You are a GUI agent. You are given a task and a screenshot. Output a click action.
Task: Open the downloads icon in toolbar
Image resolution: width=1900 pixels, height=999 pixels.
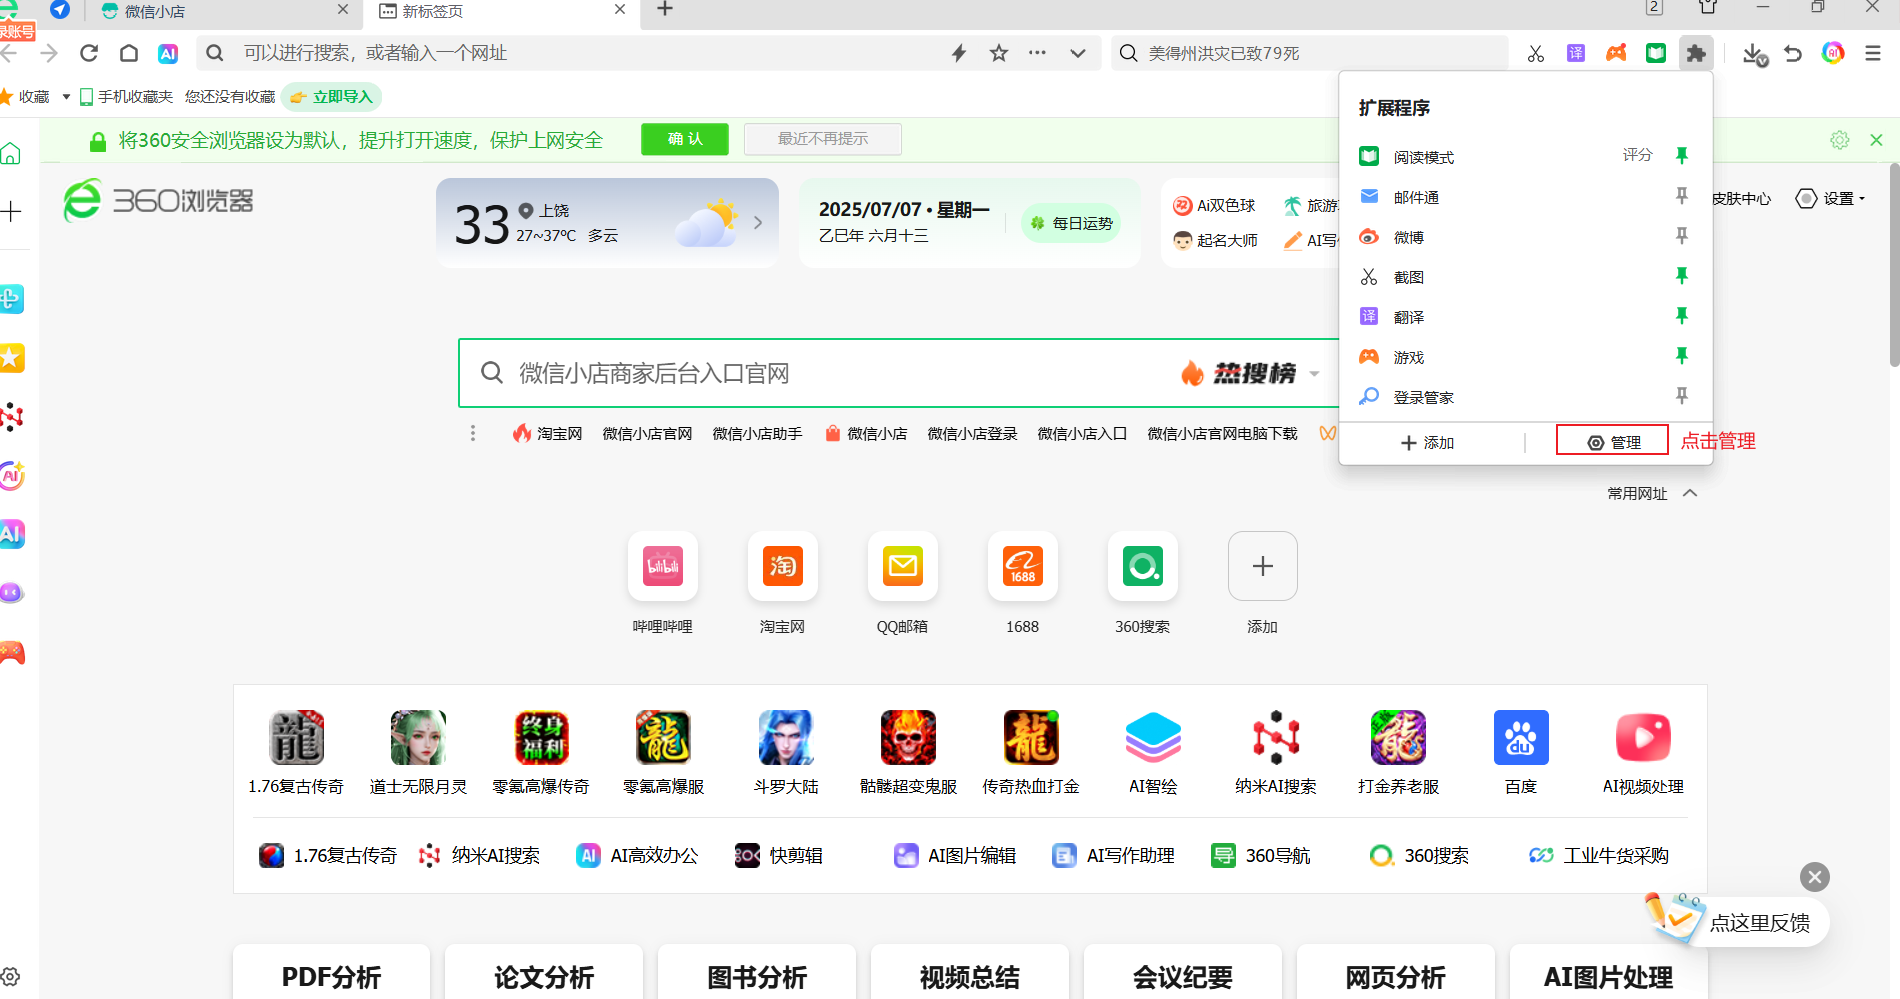point(1754,54)
